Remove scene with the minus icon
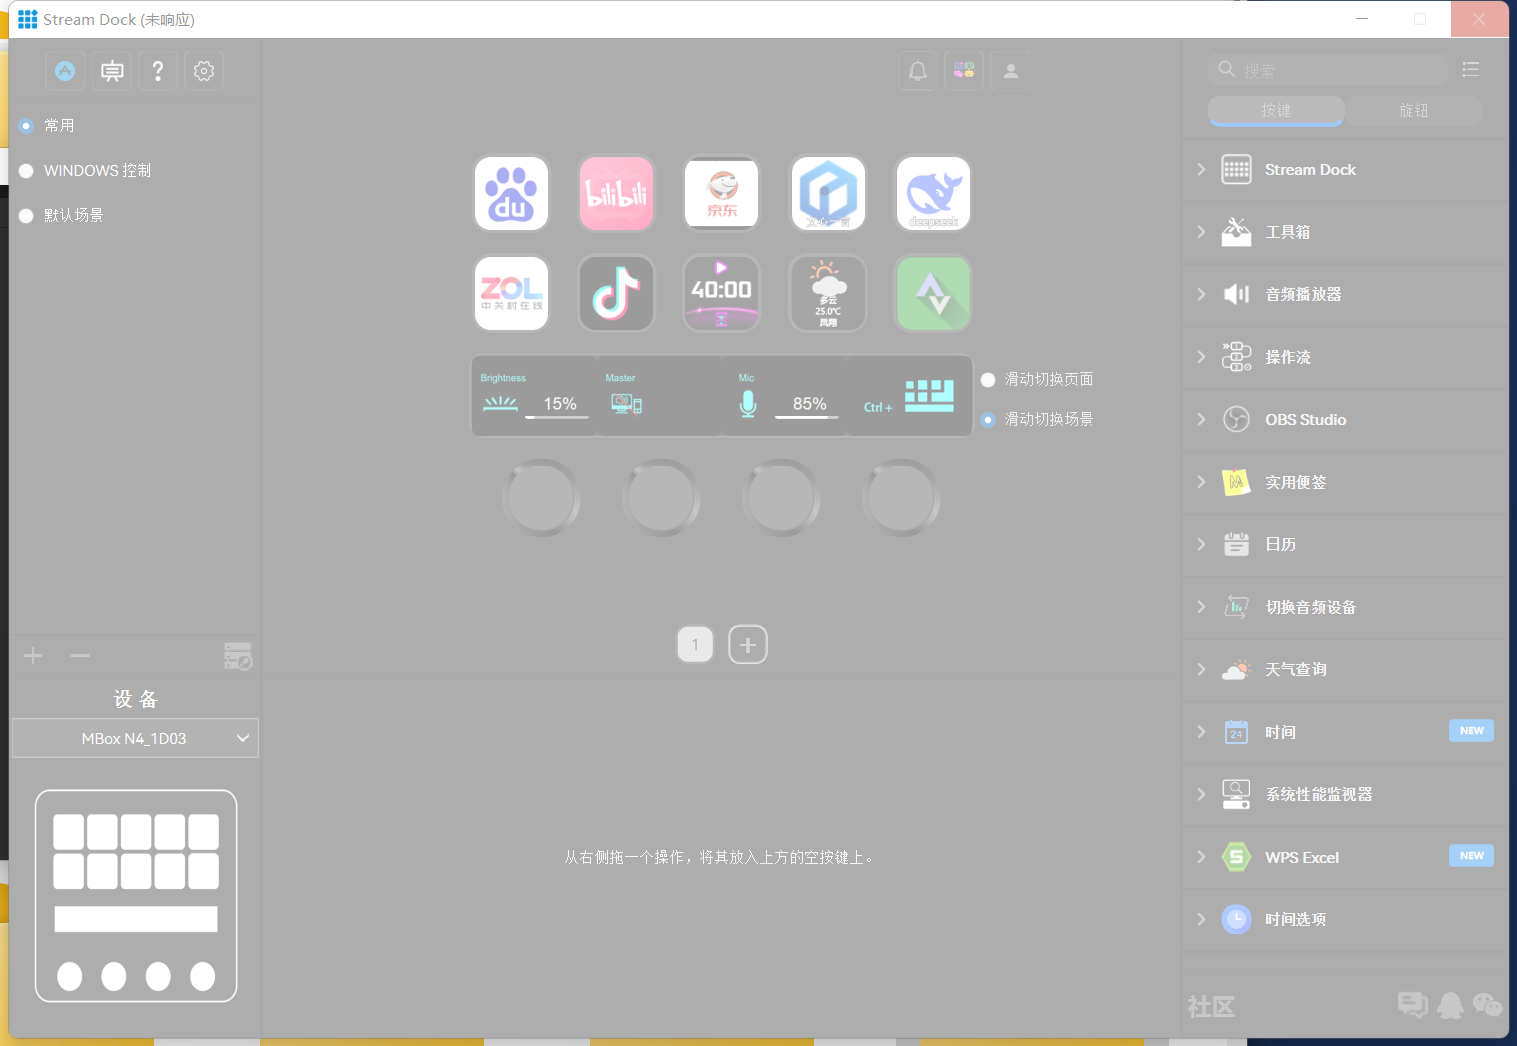 click(x=80, y=656)
